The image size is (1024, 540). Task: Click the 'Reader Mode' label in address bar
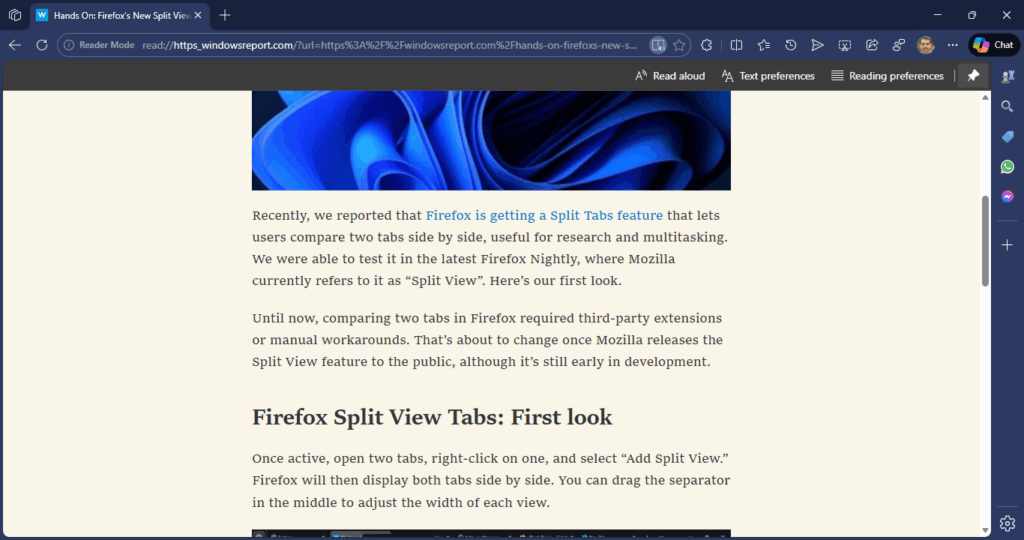pos(106,45)
